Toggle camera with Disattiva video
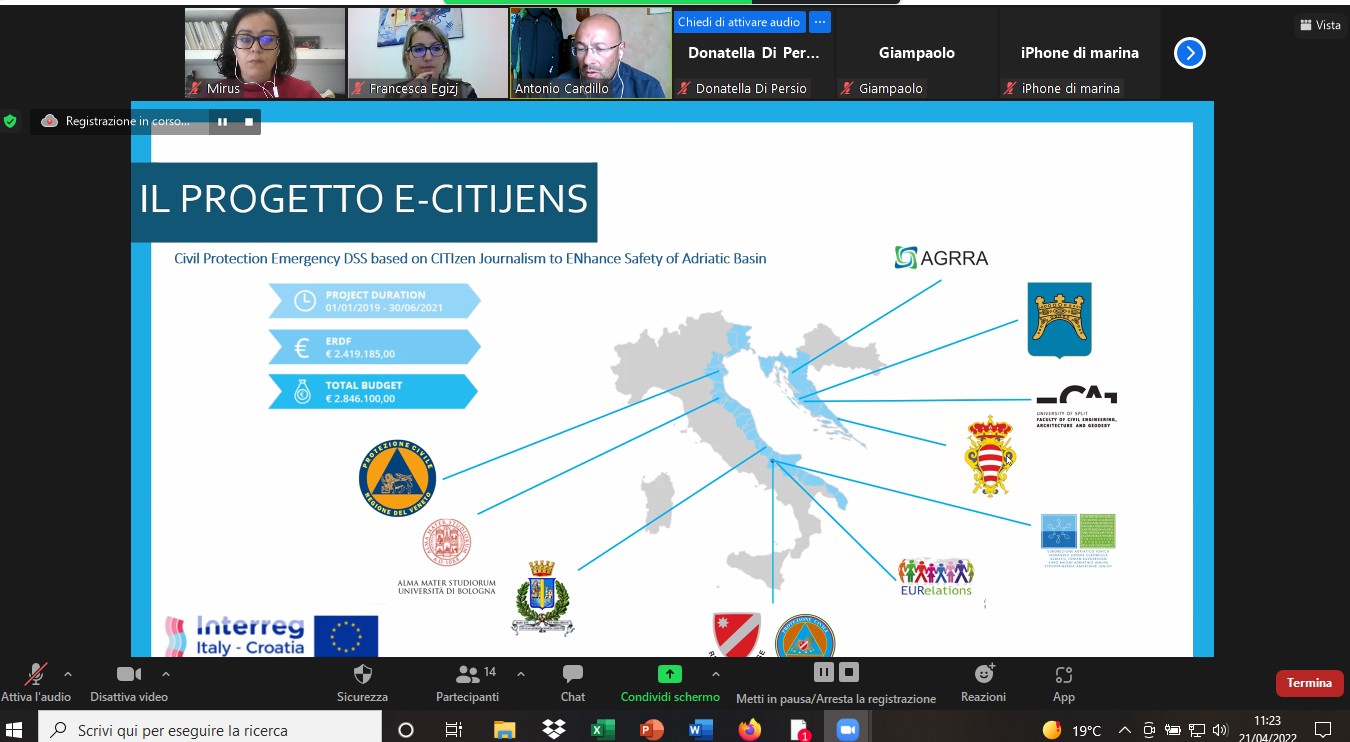Viewport: 1350px width, 742px height. click(x=128, y=675)
